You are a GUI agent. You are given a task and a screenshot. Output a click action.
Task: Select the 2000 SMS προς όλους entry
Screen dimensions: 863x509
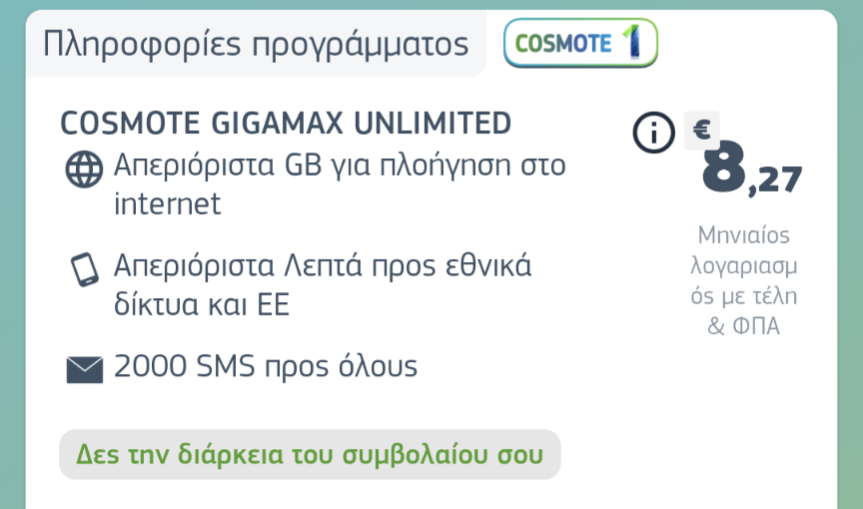point(265,366)
